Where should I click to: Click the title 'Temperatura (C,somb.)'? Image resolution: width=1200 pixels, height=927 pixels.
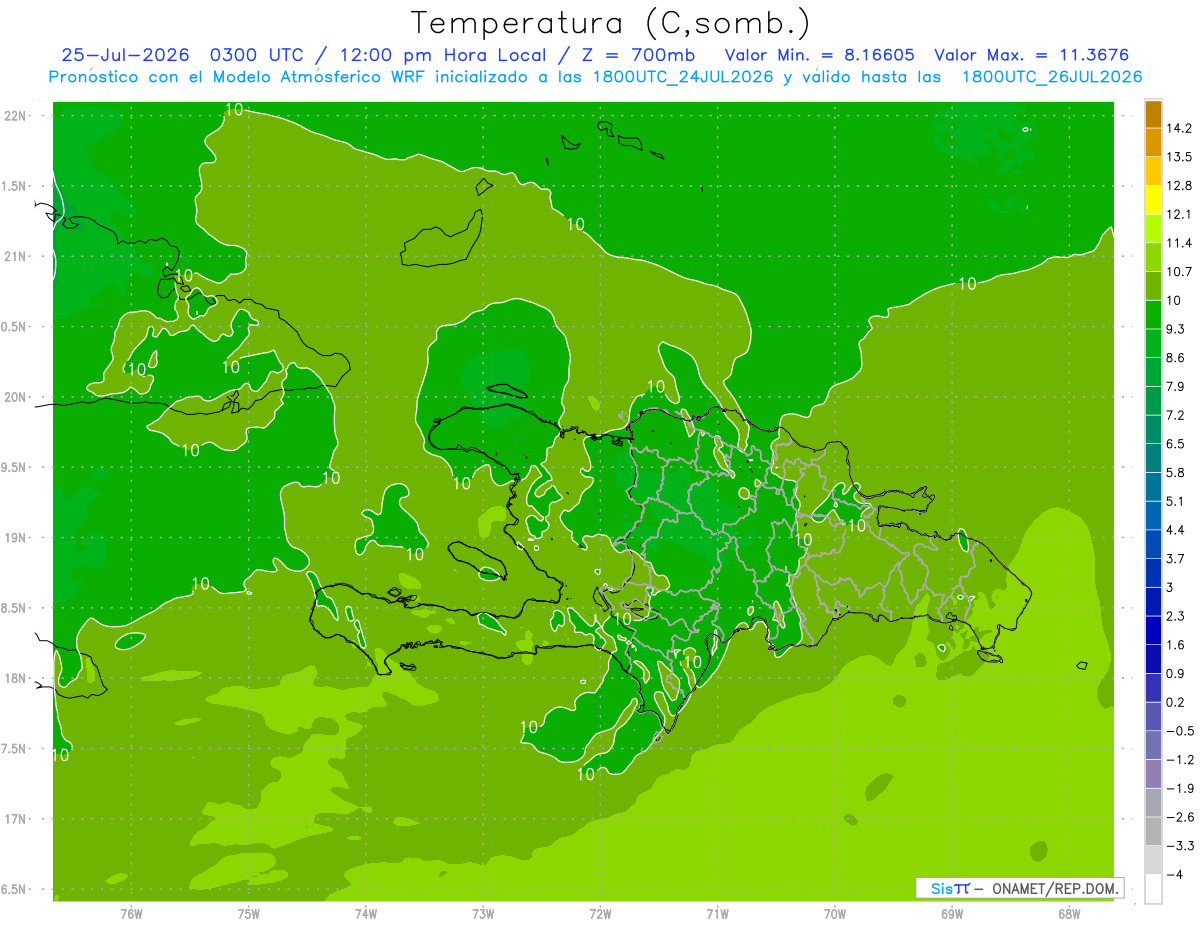(x=611, y=23)
